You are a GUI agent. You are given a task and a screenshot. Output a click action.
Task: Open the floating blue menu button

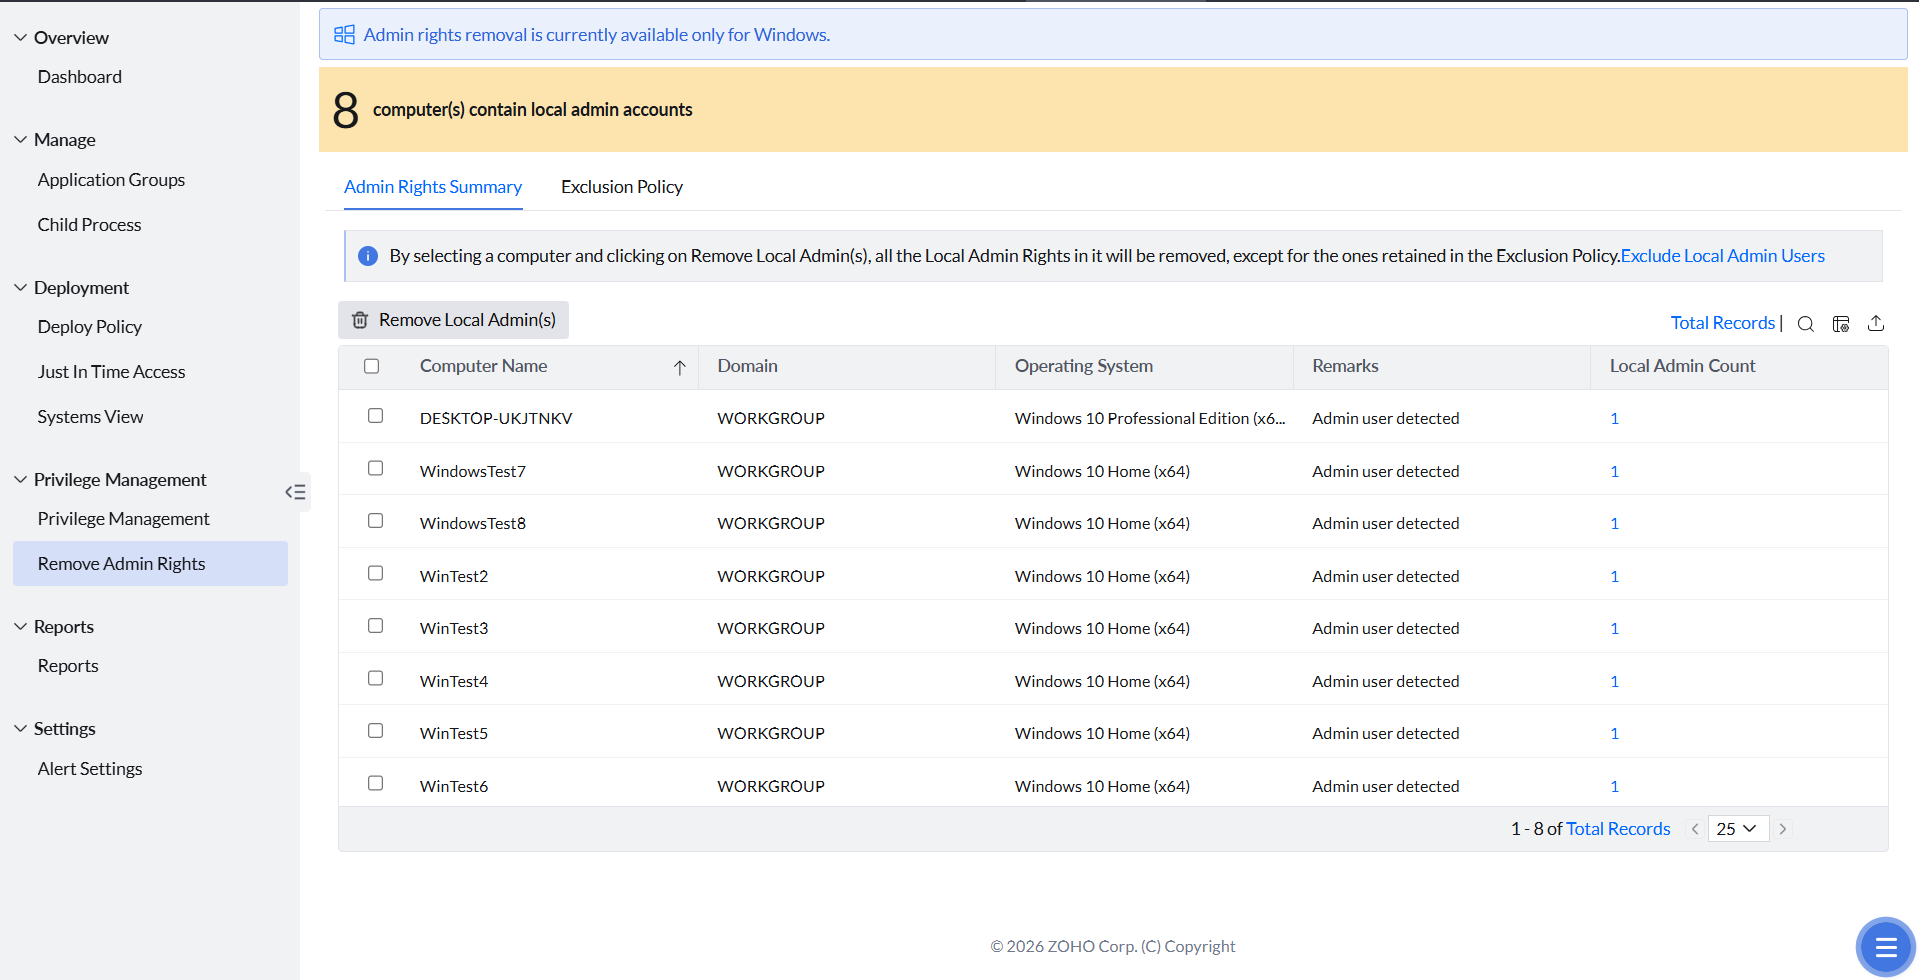[x=1885, y=946]
